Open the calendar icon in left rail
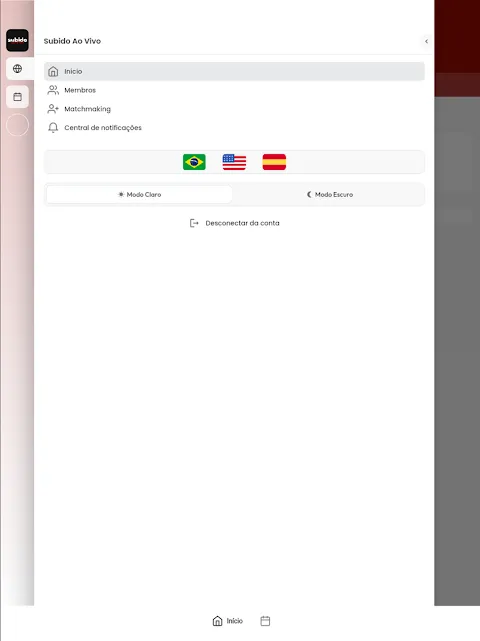480x641 pixels. point(17,97)
